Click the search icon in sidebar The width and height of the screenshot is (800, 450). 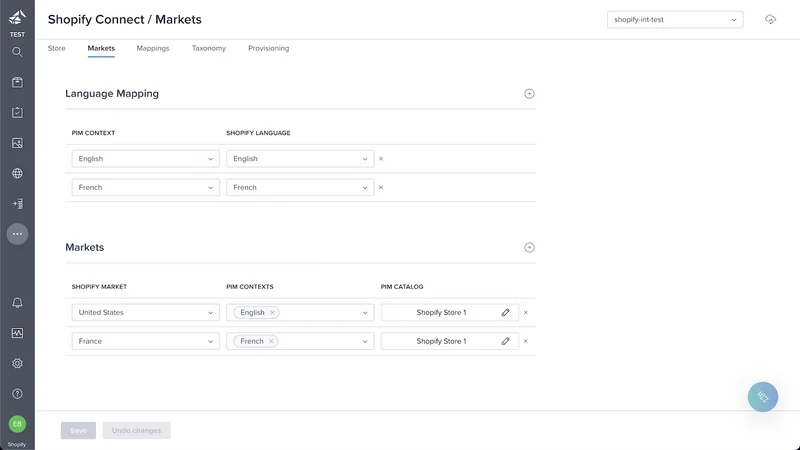(17, 52)
